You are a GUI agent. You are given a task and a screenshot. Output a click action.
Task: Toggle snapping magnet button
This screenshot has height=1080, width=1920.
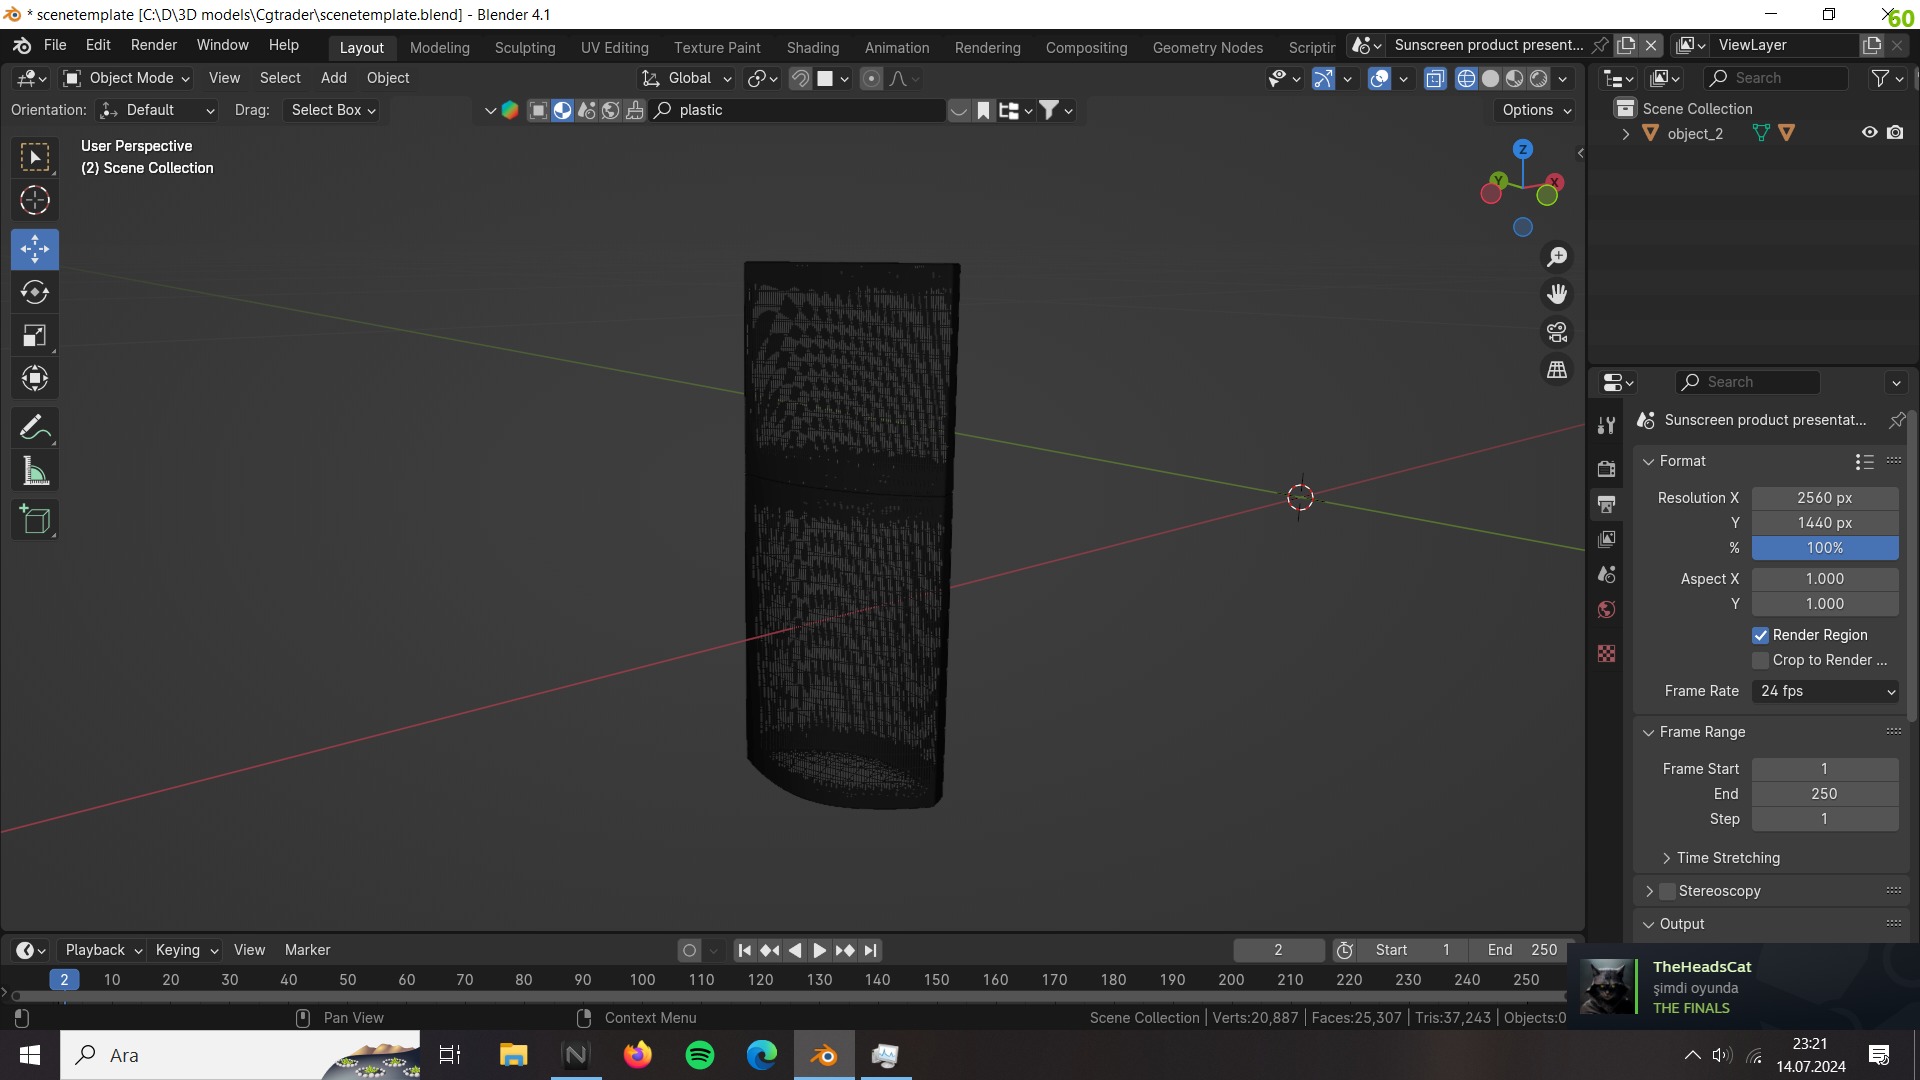coord(800,79)
